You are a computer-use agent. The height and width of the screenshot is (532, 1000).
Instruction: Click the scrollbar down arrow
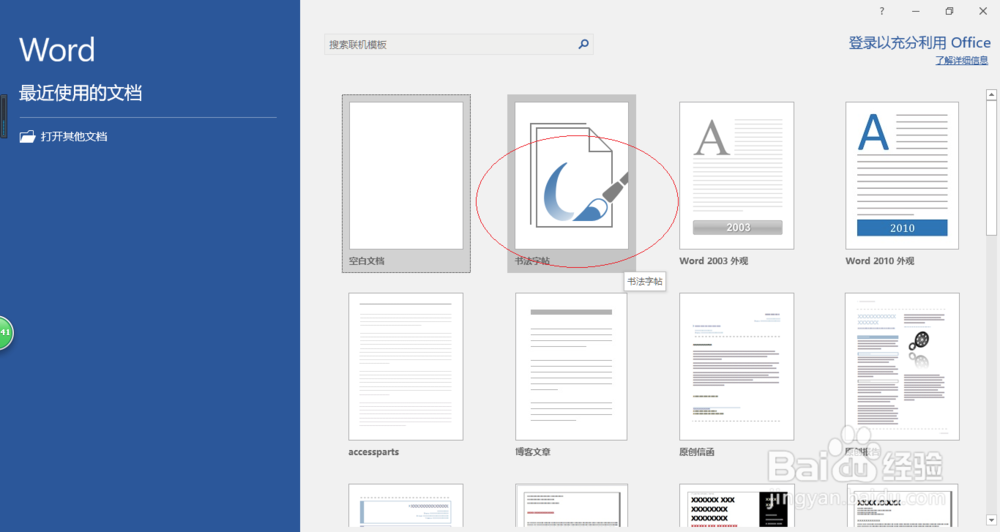[x=991, y=521]
